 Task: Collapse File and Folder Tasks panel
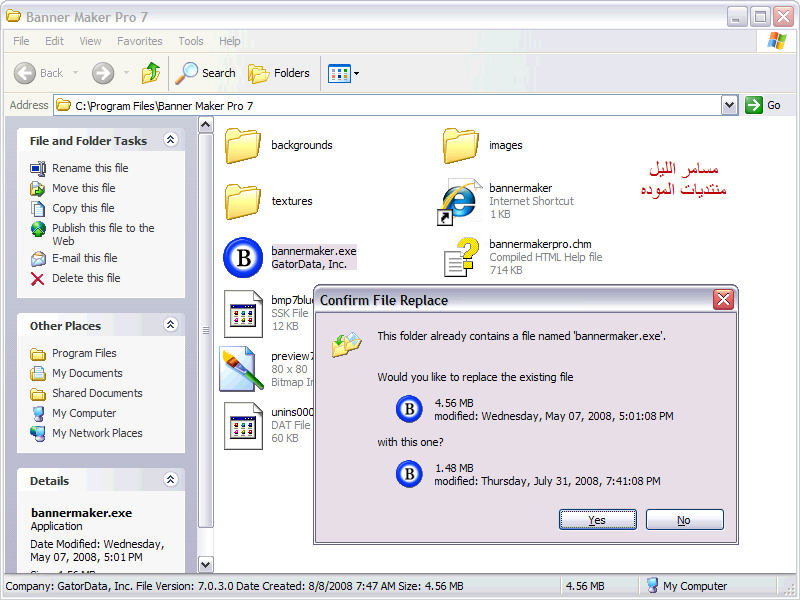(x=170, y=139)
